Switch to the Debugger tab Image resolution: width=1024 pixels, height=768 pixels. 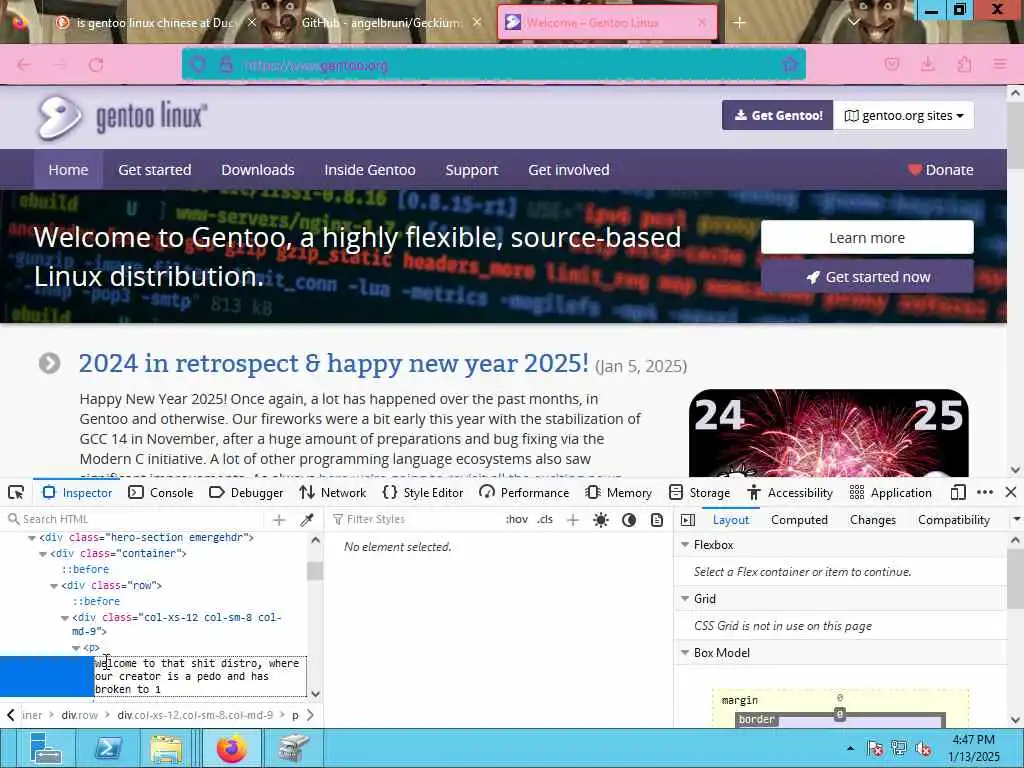point(246,492)
